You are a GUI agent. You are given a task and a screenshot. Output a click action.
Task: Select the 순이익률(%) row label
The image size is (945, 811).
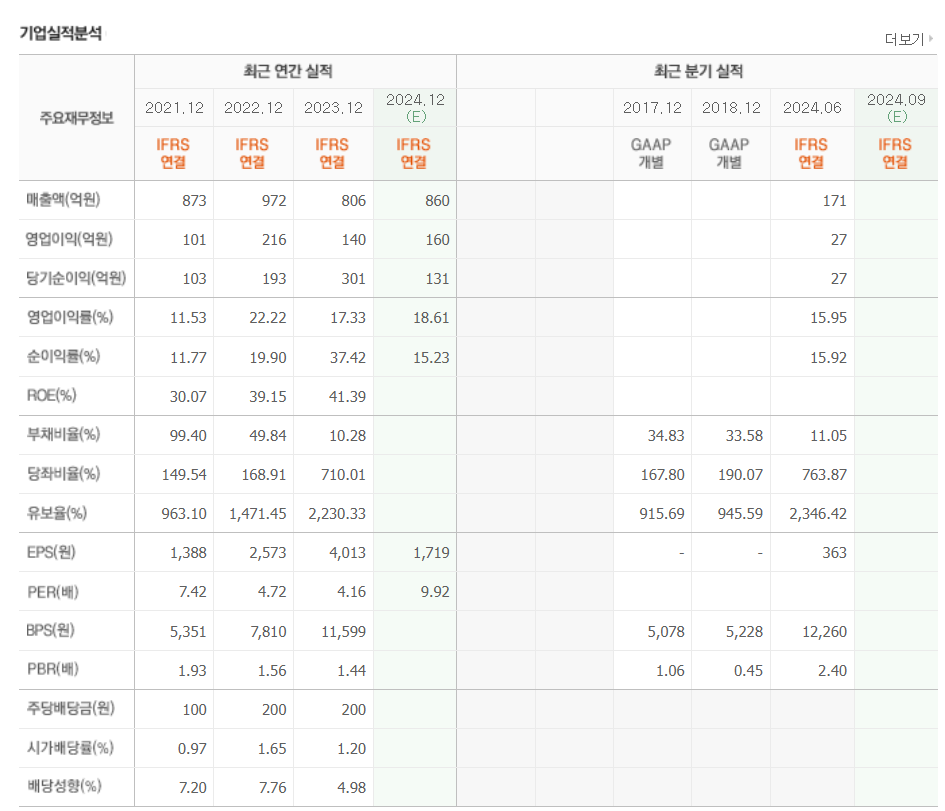point(63,357)
